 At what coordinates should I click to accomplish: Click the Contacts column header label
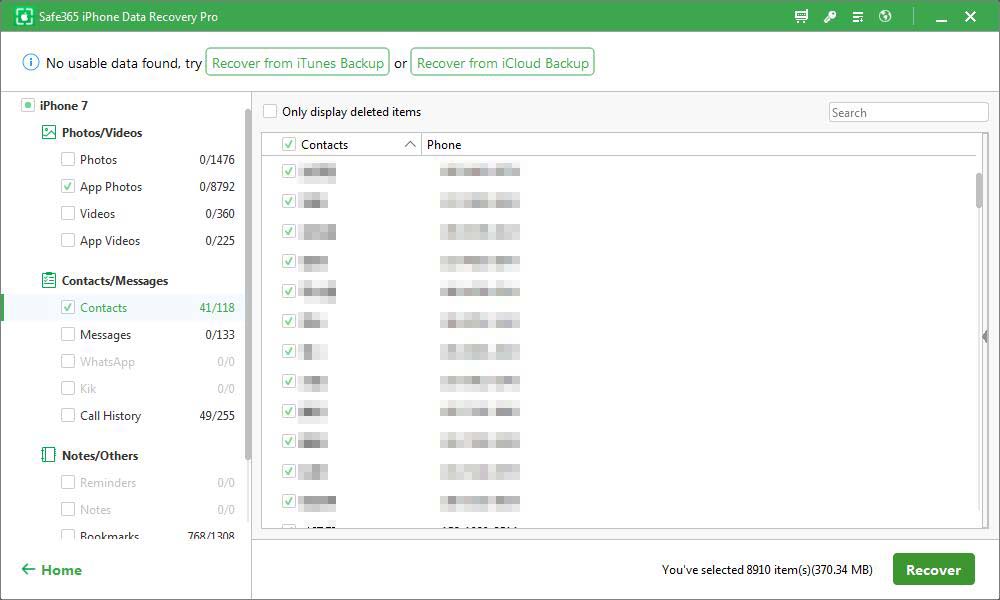click(325, 145)
